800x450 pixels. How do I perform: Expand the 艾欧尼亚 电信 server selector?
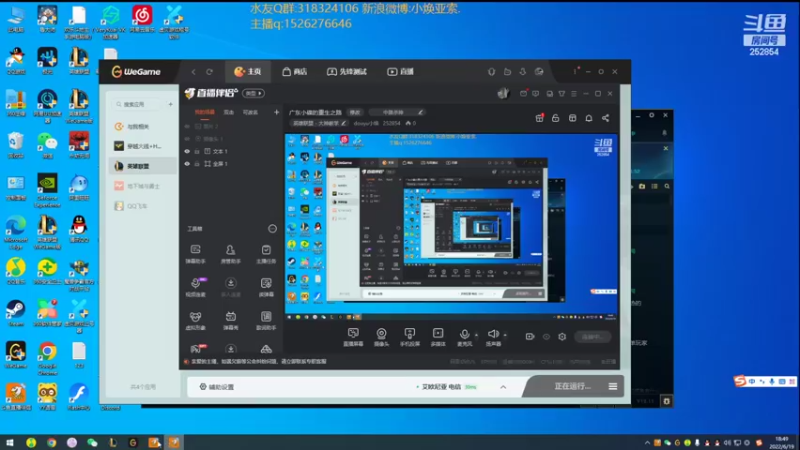(x=503, y=387)
